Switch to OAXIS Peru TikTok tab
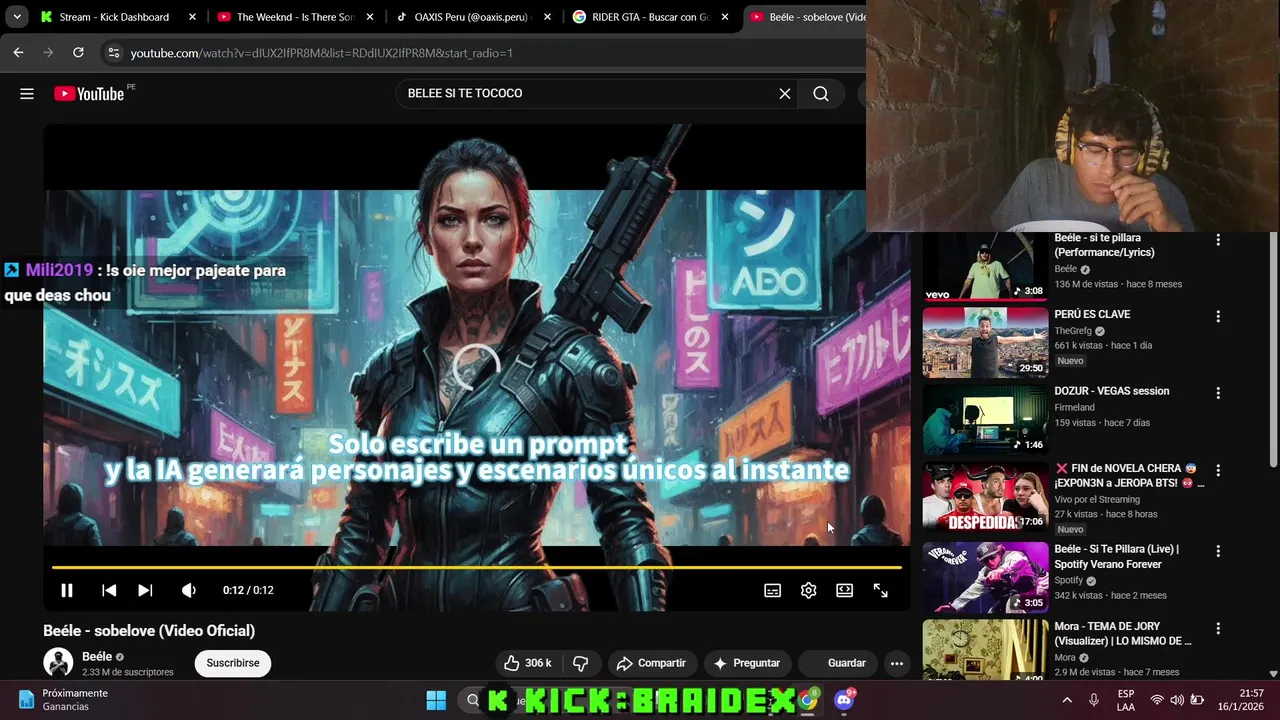 click(473, 17)
